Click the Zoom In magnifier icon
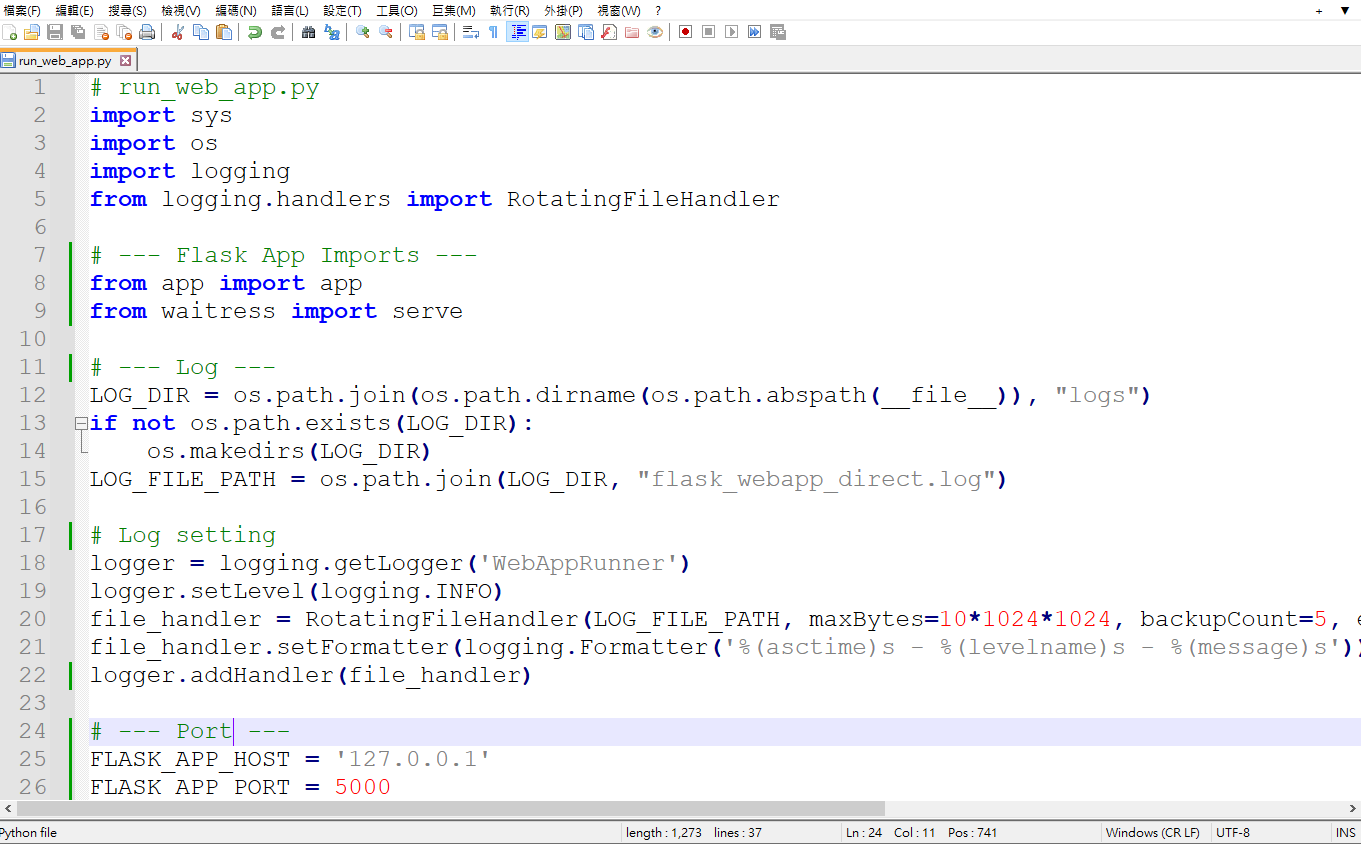Screen dimensions: 1361x844 362,32
